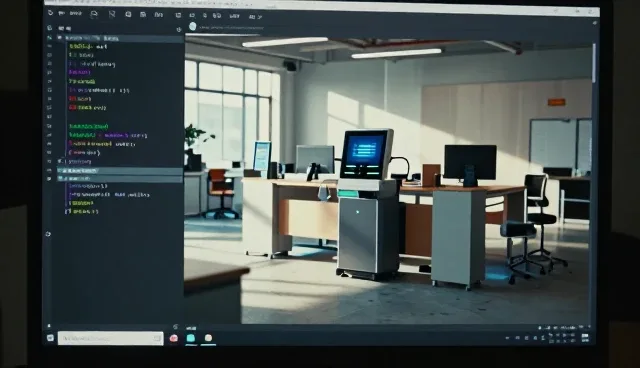The height and width of the screenshot is (368, 640).
Task: Switch to the cyan taskbar app
Action: 191,338
